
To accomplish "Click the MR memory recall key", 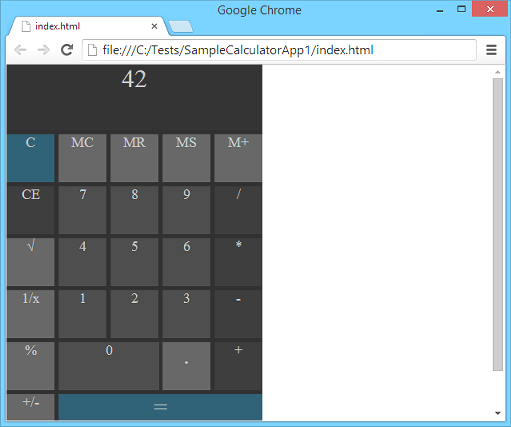I will point(134,158).
